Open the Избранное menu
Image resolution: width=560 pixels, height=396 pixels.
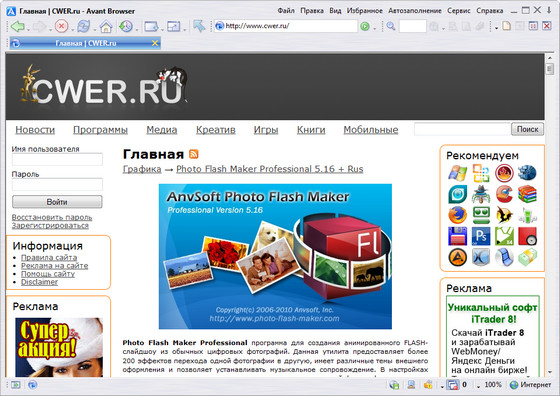[x=365, y=11]
